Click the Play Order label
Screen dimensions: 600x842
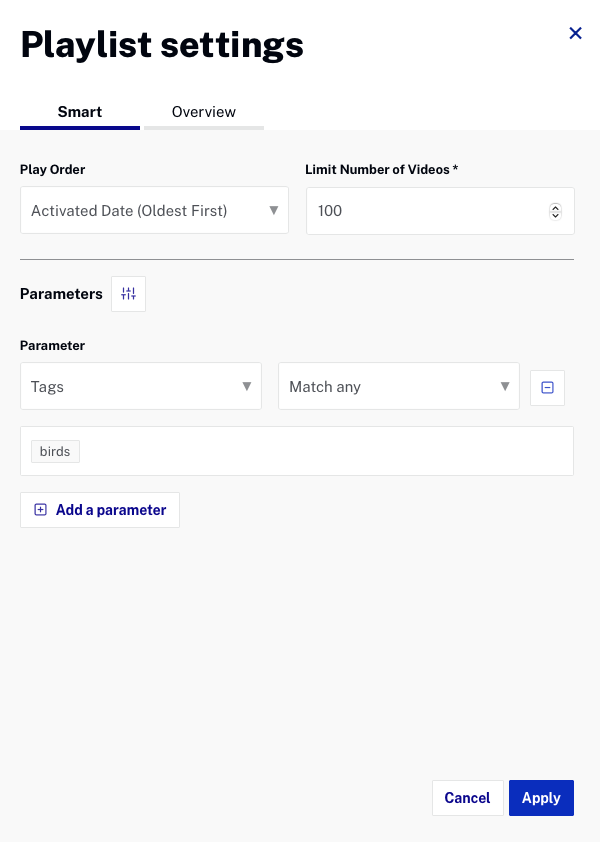(x=53, y=170)
